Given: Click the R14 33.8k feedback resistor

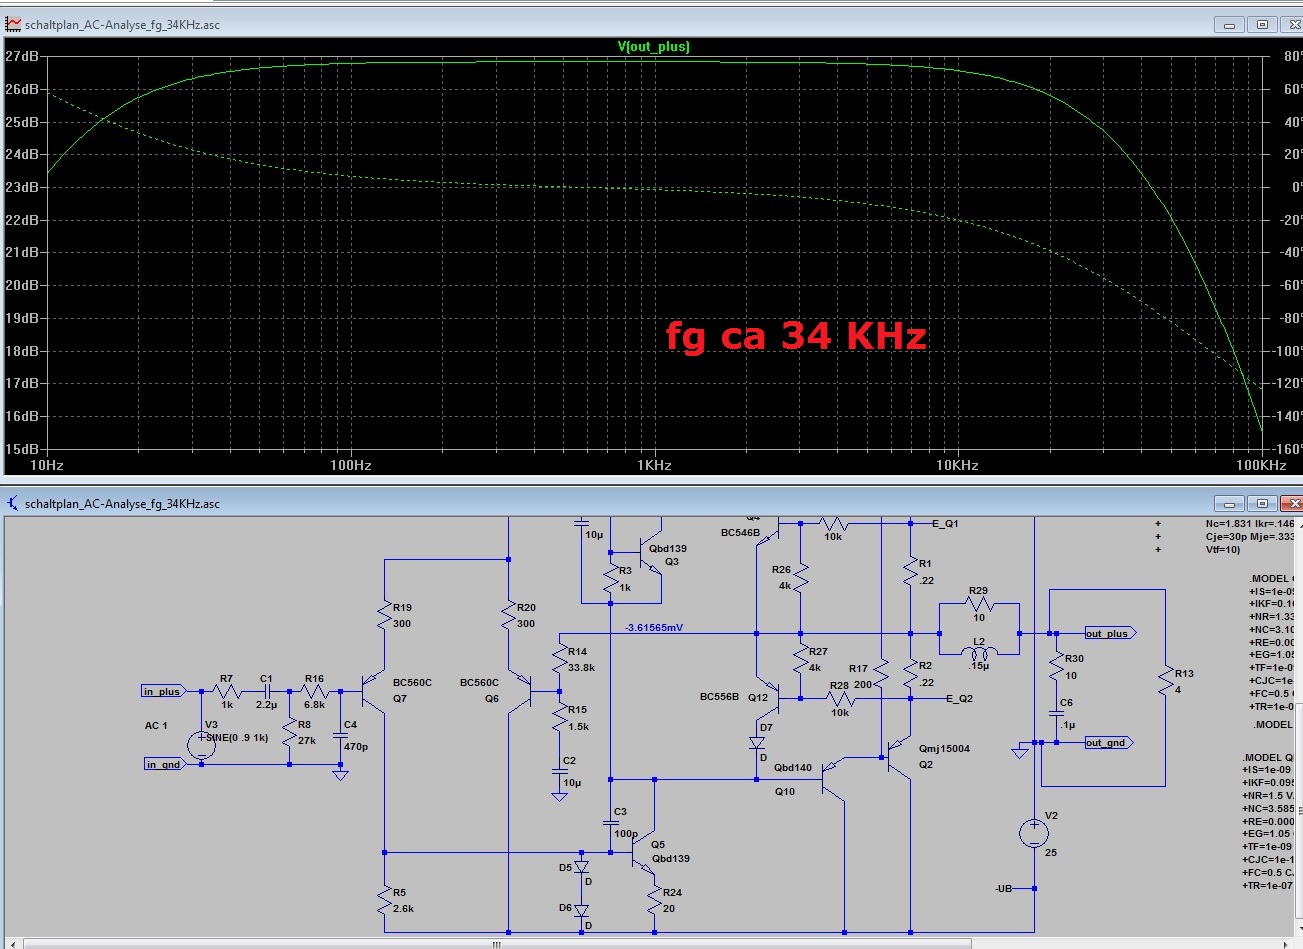Looking at the screenshot, I should 560,659.
